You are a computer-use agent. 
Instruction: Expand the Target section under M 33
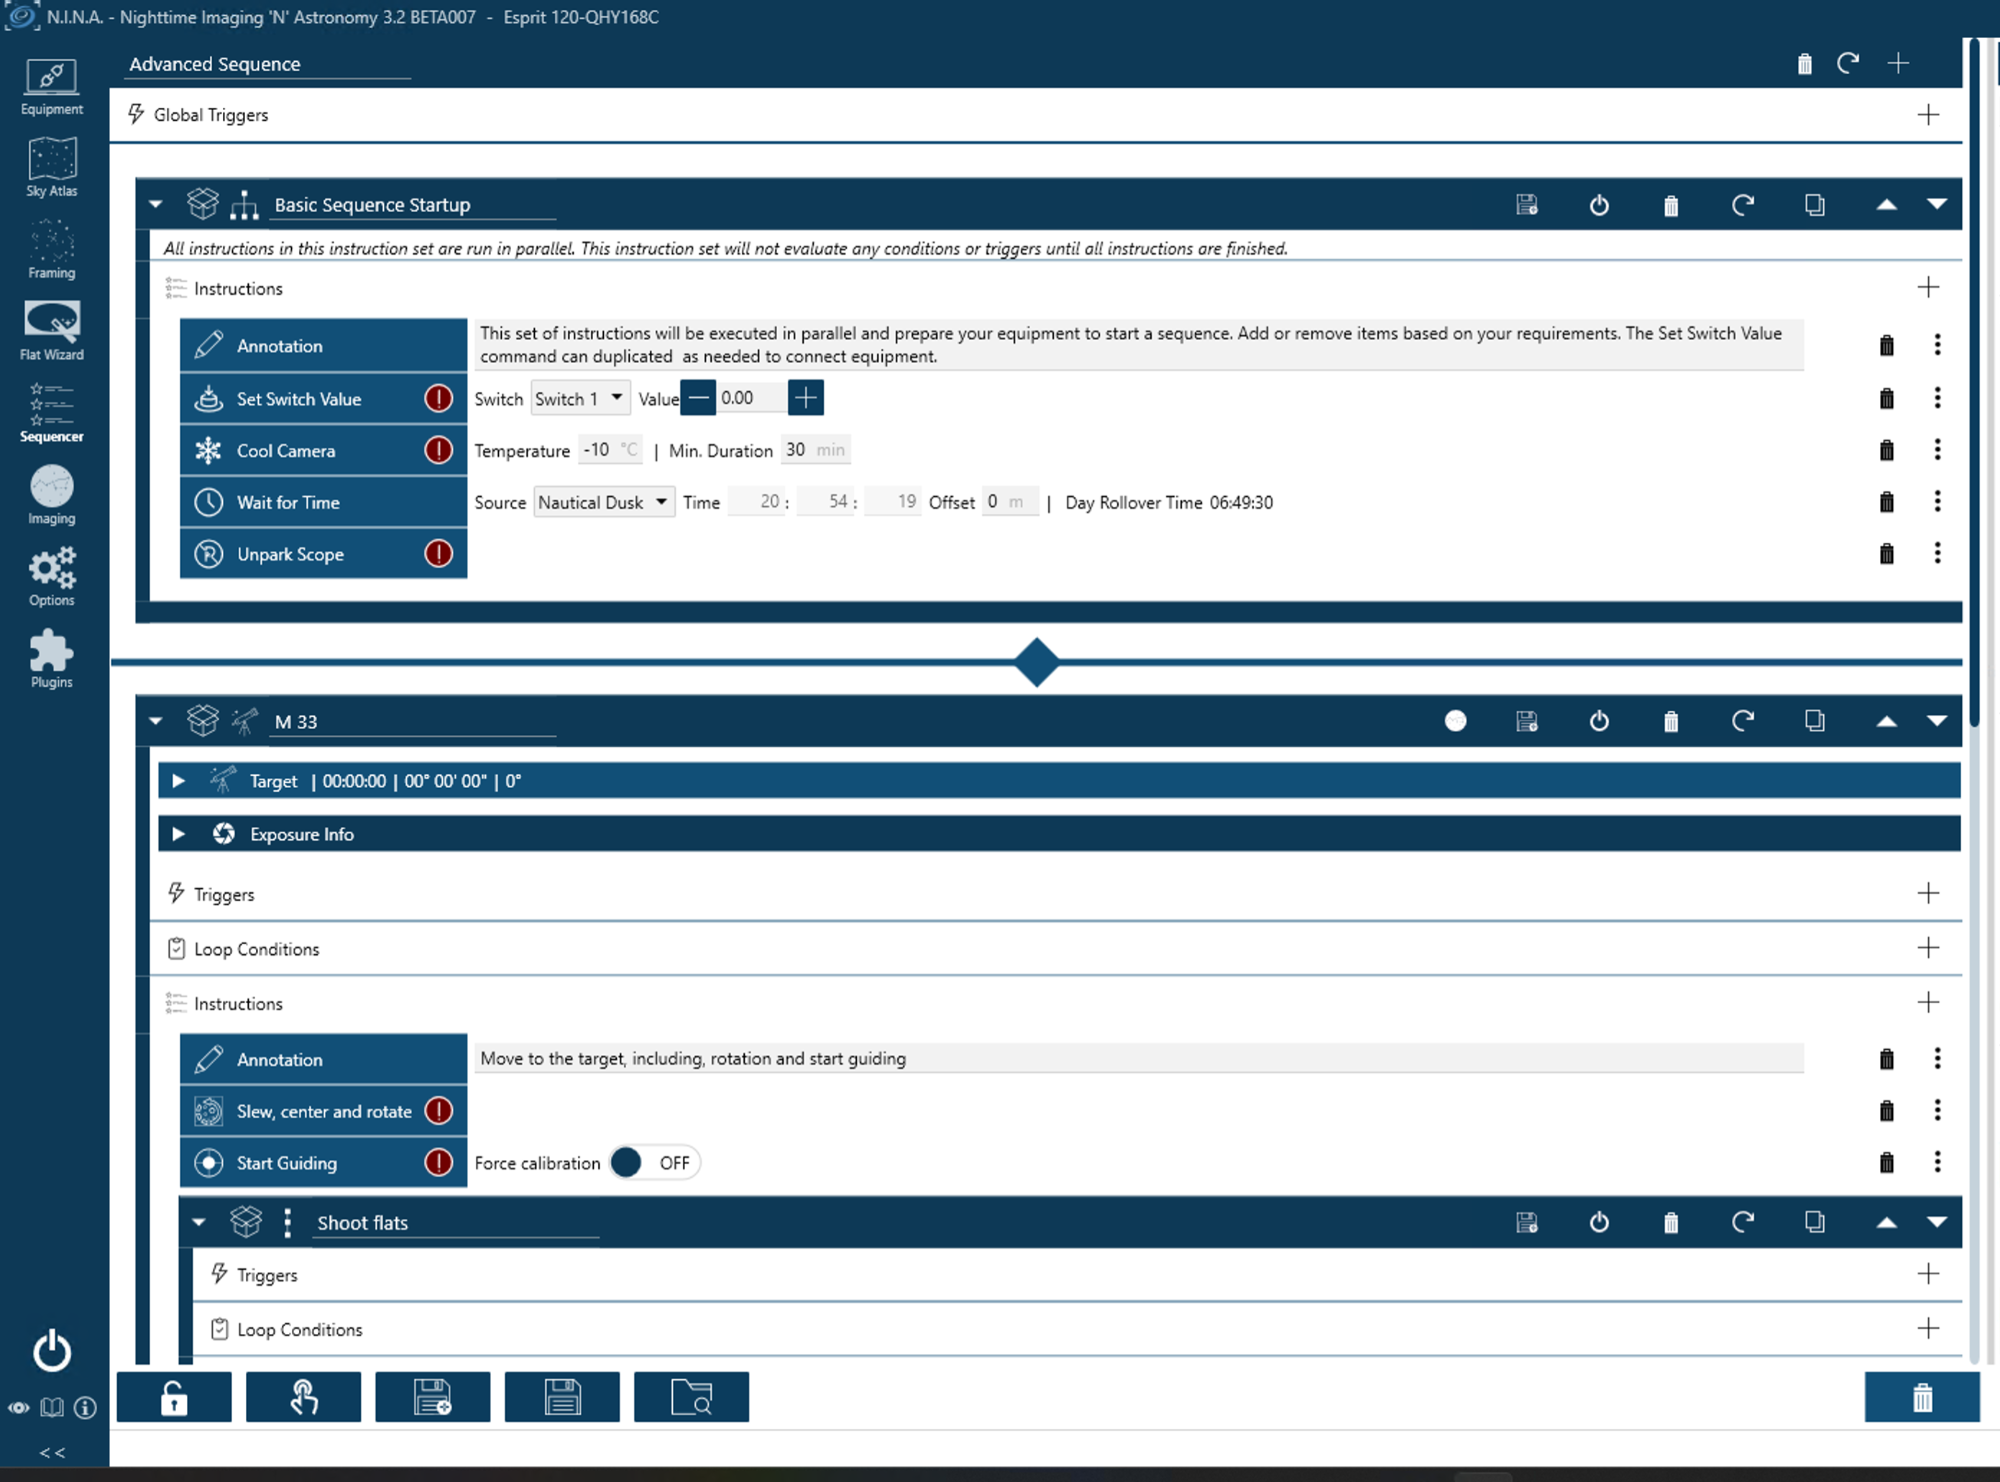click(x=179, y=781)
